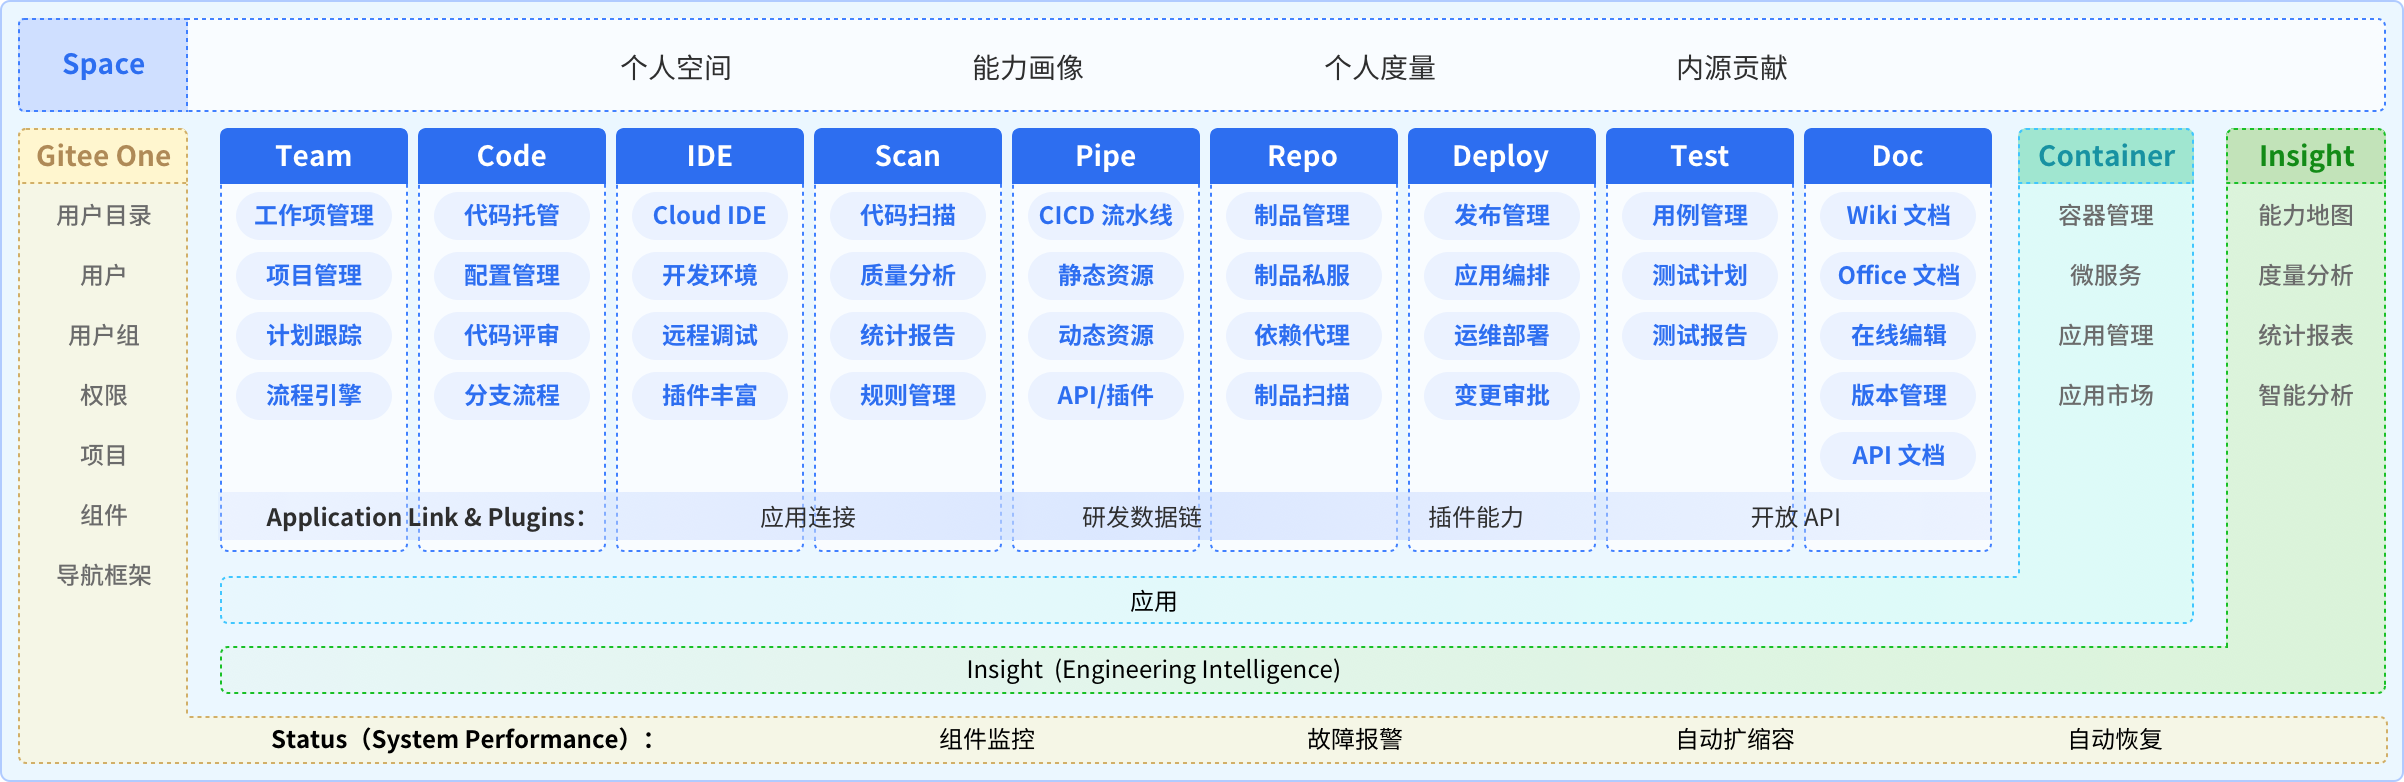
Task: Select the Code module header
Action: pyautogui.click(x=512, y=156)
